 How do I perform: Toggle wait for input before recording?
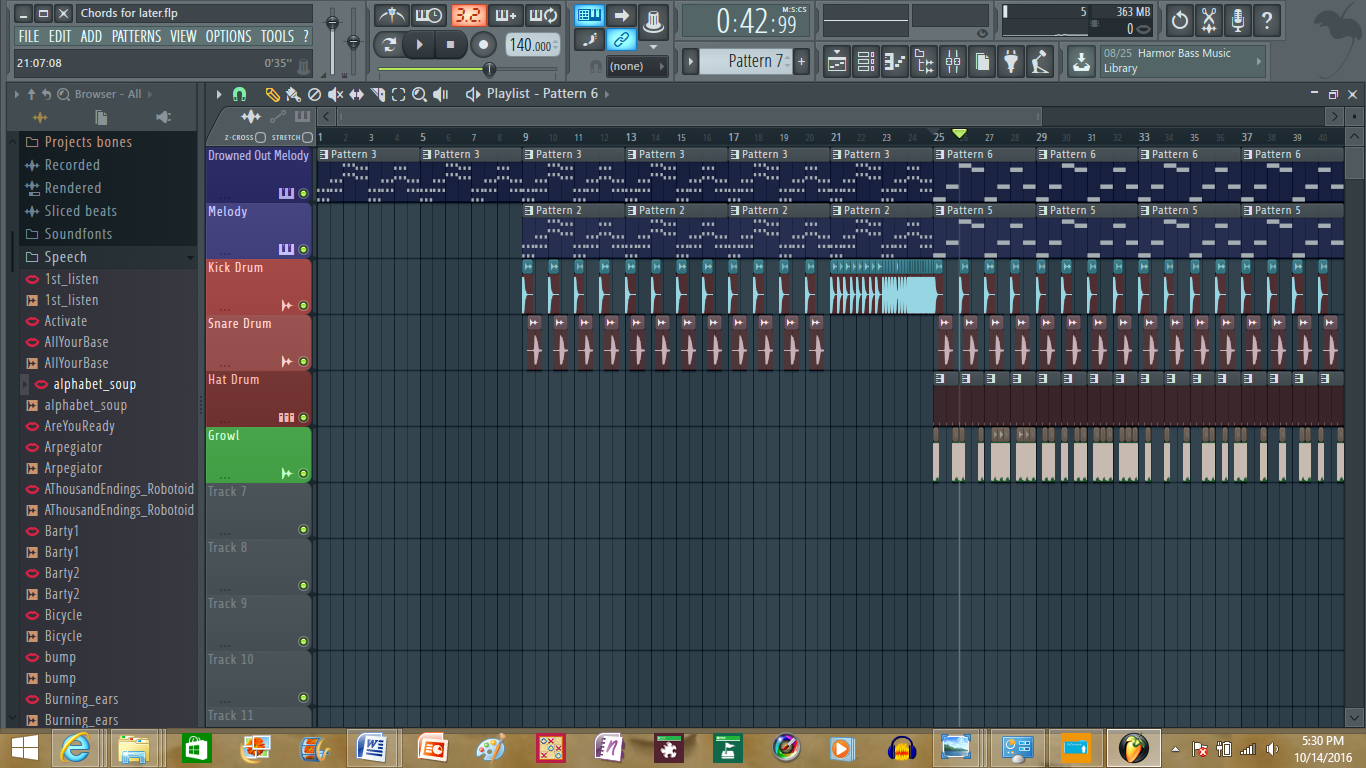pos(429,16)
